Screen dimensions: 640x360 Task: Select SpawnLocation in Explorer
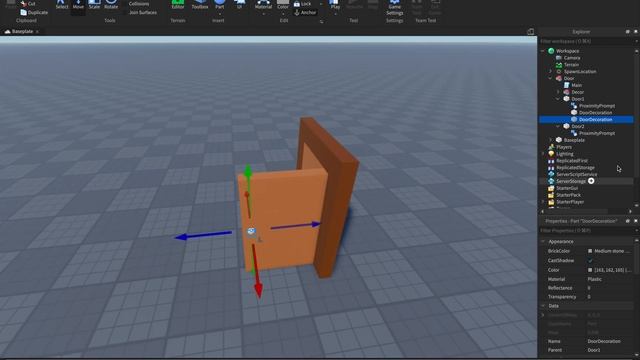coord(580,71)
